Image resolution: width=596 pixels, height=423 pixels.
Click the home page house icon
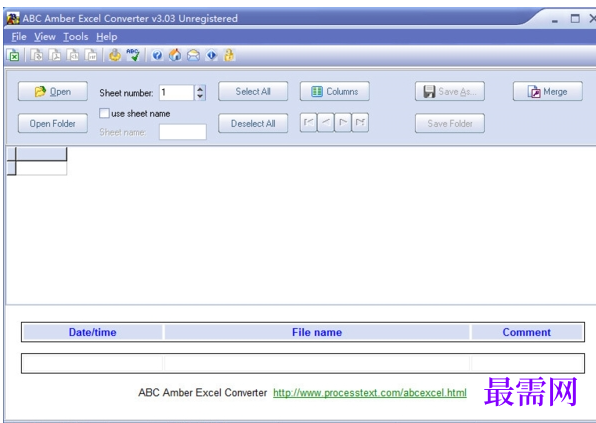[x=175, y=55]
